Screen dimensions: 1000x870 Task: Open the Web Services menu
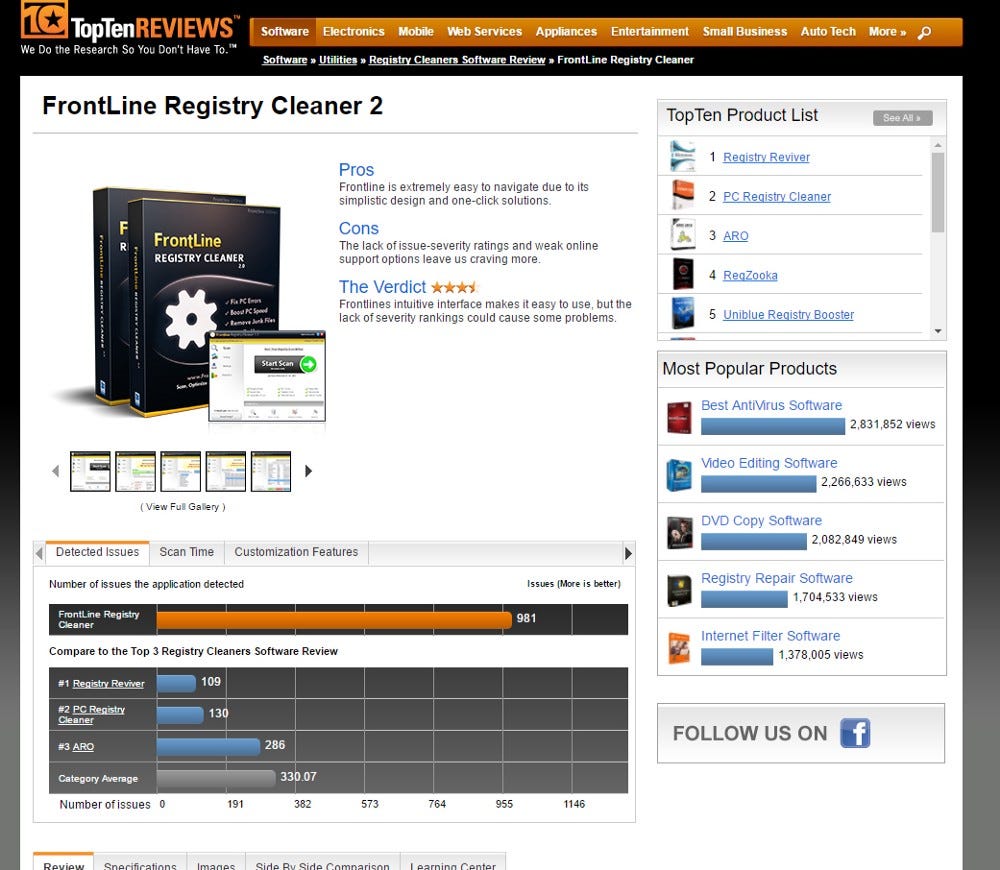(484, 31)
